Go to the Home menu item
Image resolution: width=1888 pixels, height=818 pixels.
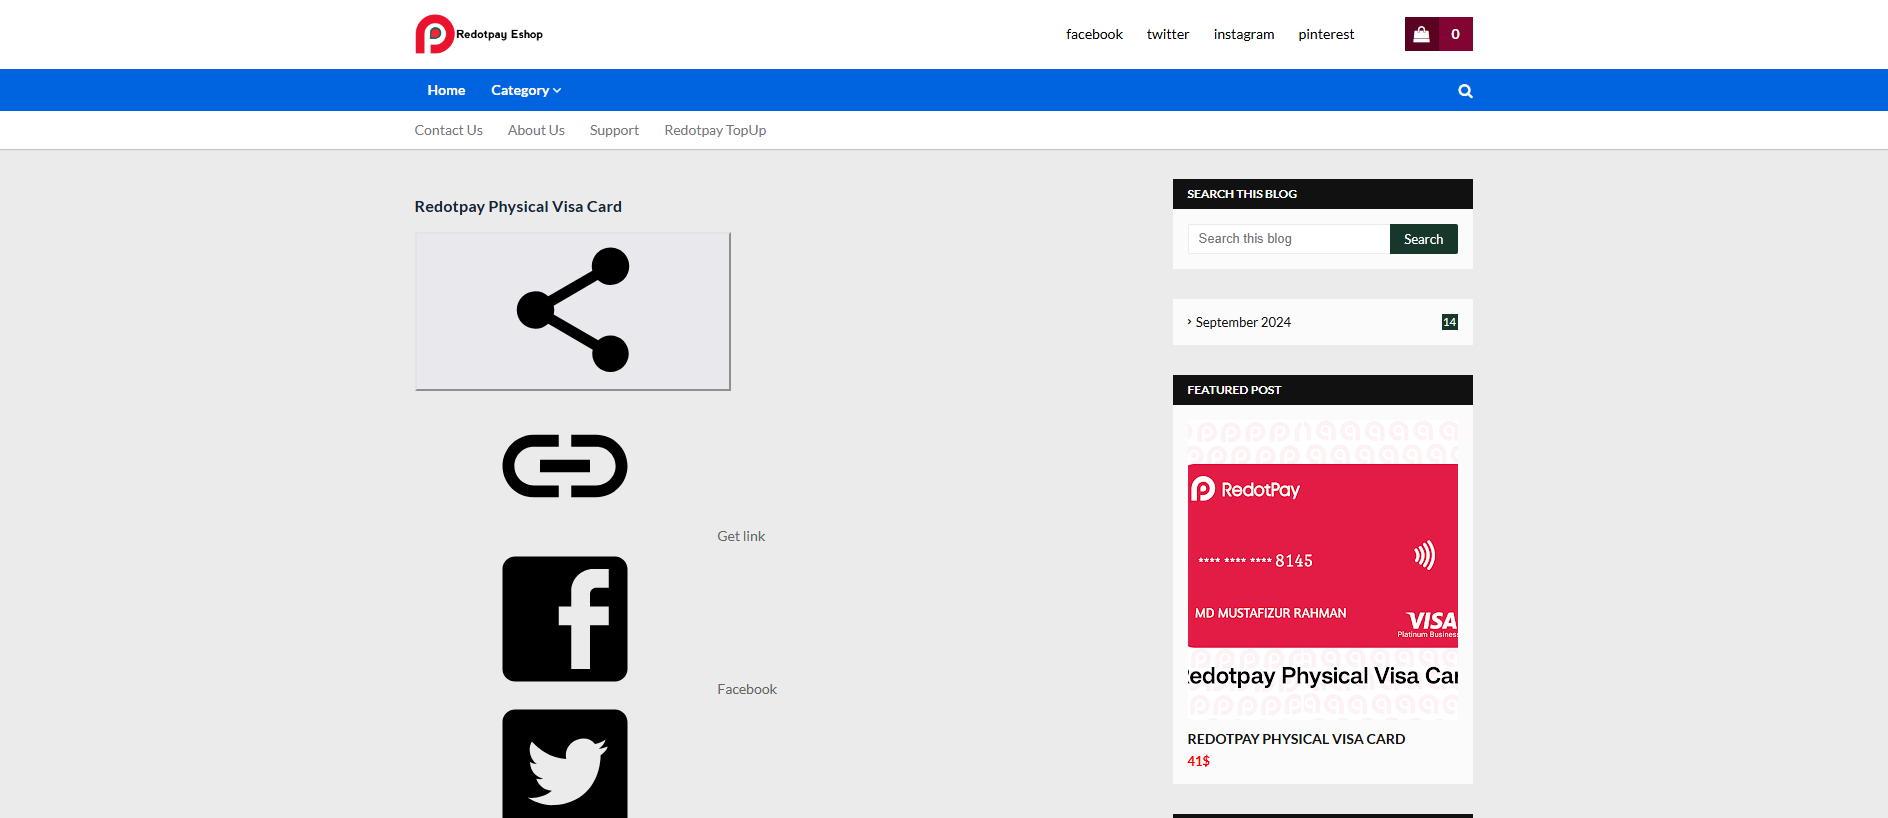point(446,90)
